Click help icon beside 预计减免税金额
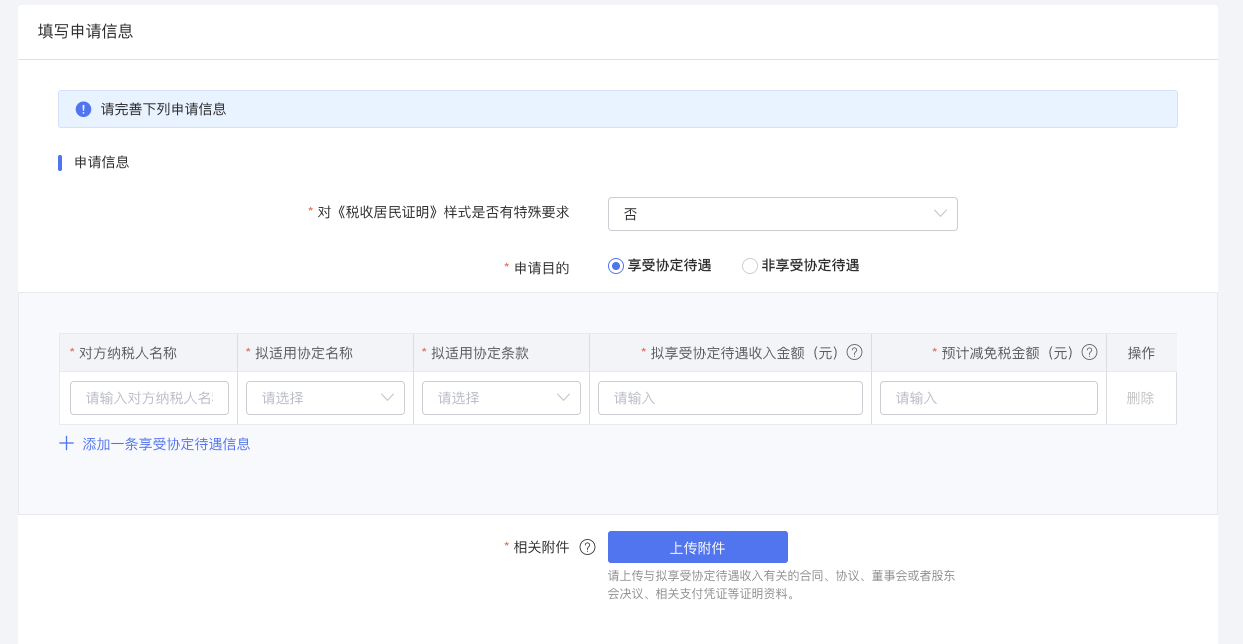 click(1089, 352)
